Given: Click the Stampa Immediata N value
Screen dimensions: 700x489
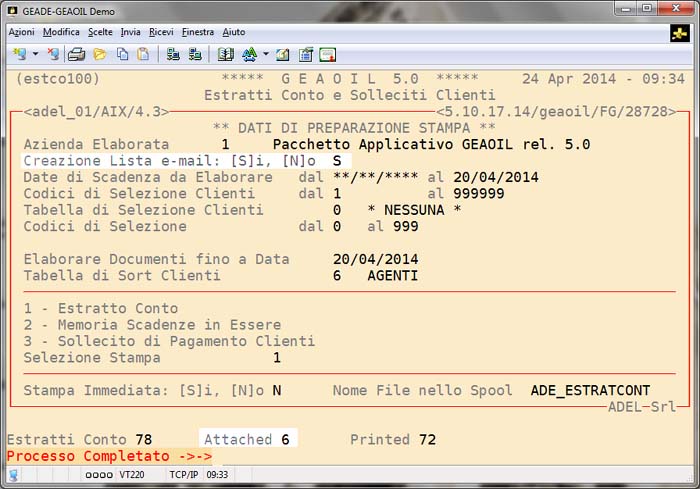Looking at the screenshot, I should point(277,389).
